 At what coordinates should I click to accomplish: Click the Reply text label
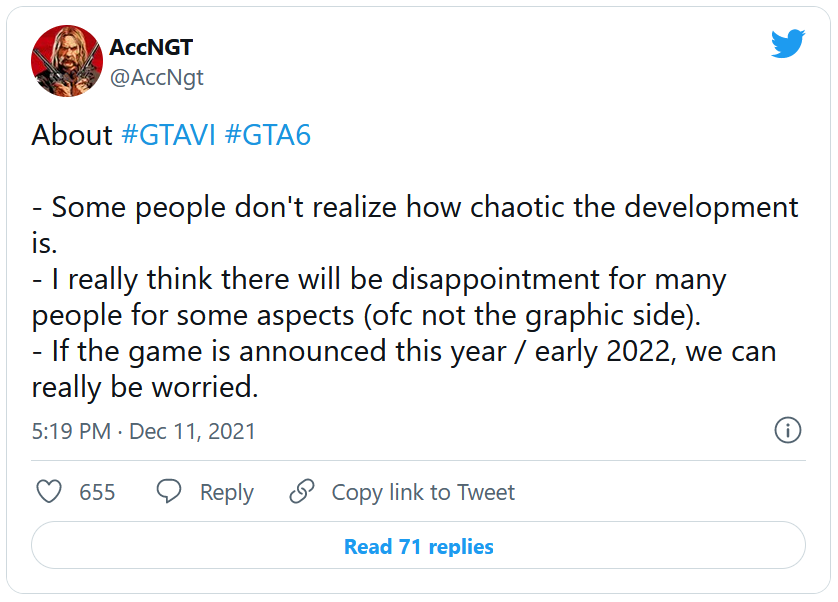pos(226,492)
